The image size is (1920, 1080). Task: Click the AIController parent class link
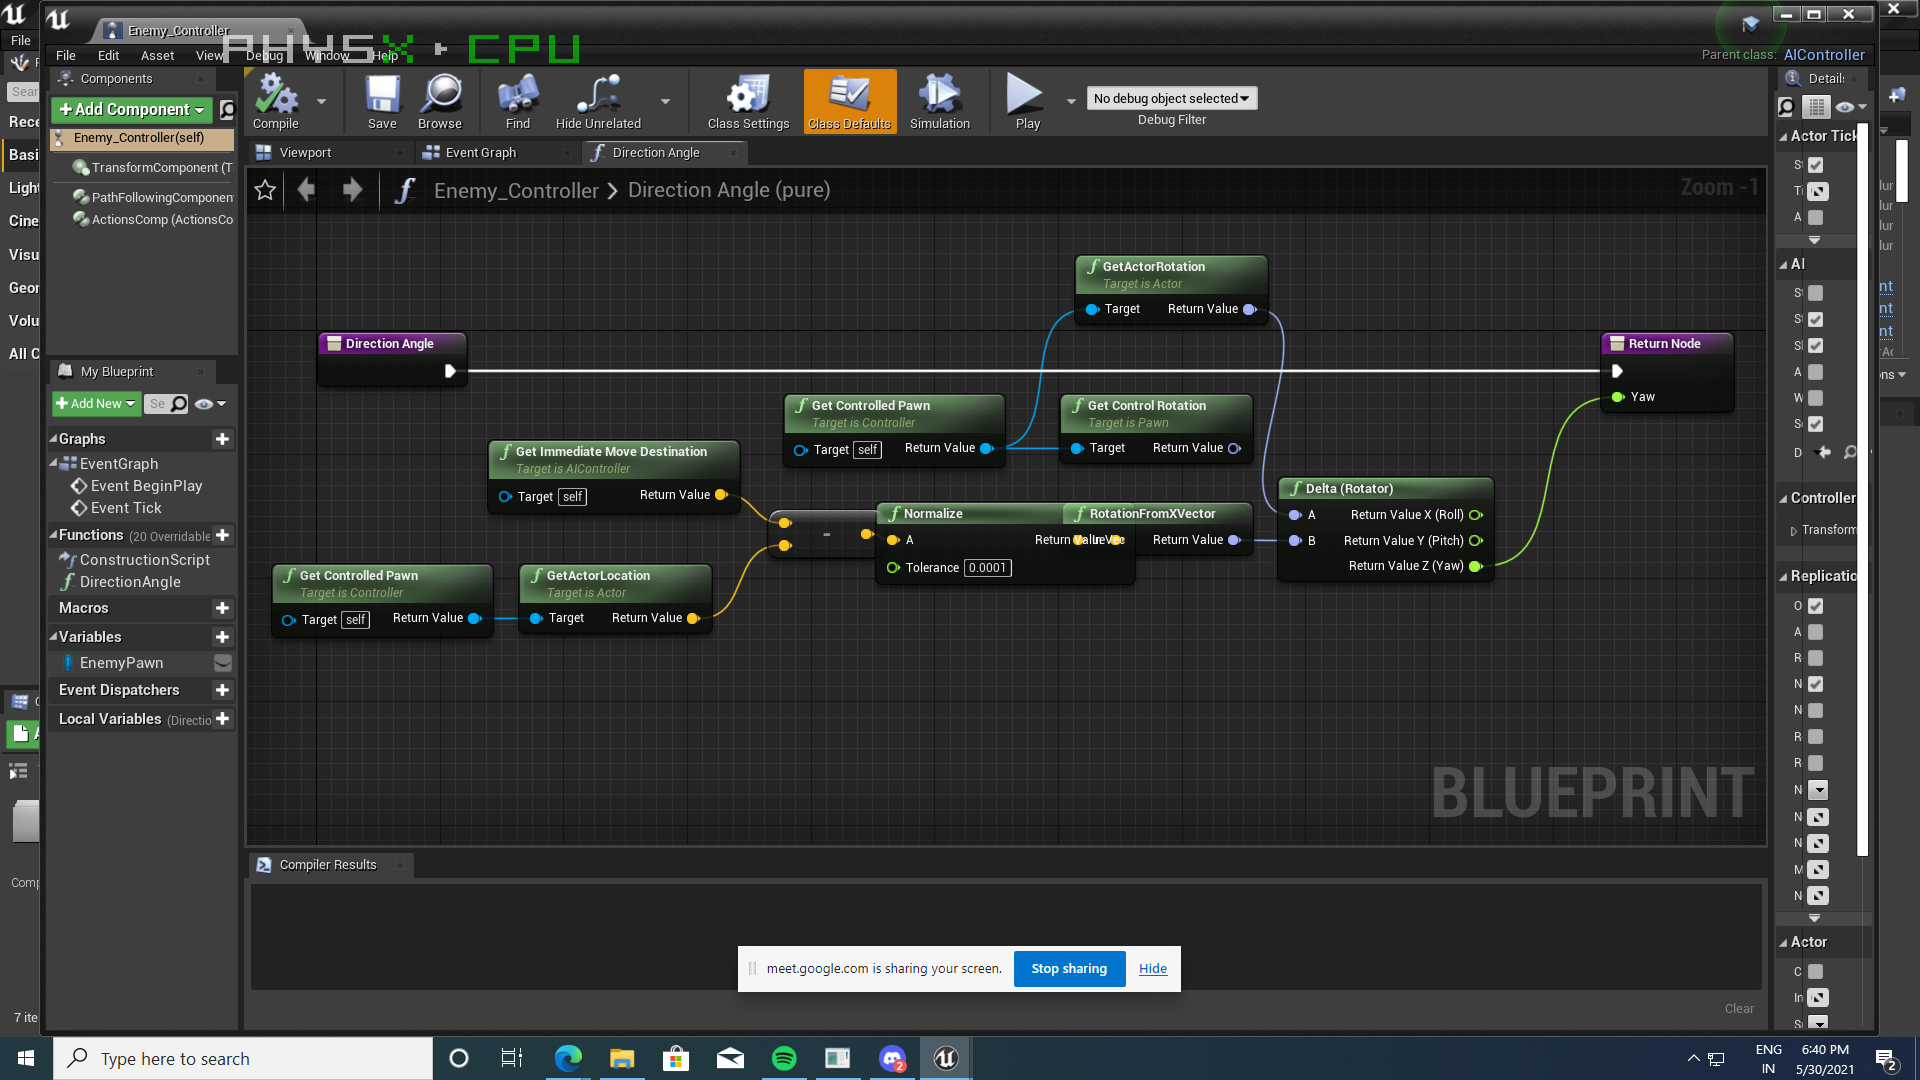(x=1824, y=55)
